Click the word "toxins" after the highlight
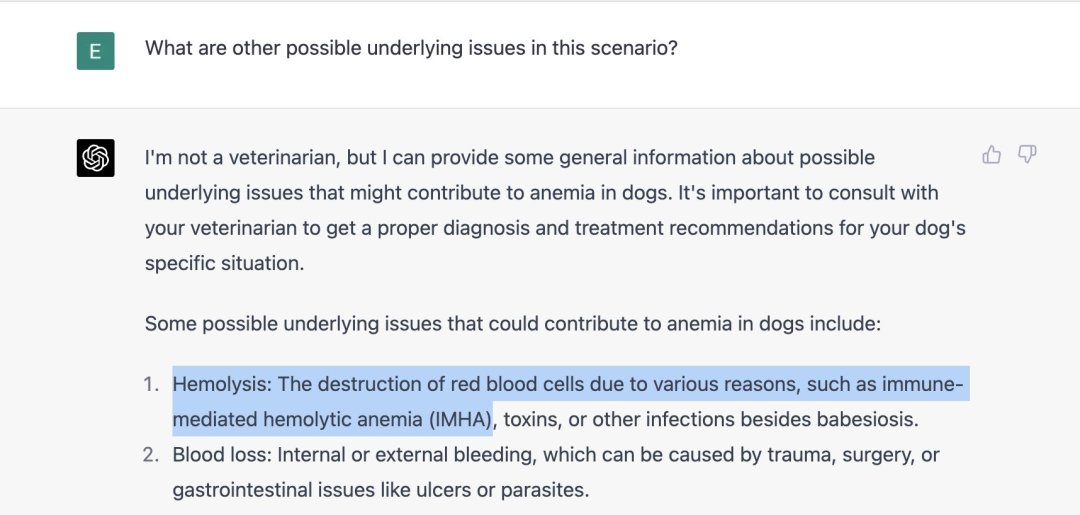 click(x=532, y=419)
